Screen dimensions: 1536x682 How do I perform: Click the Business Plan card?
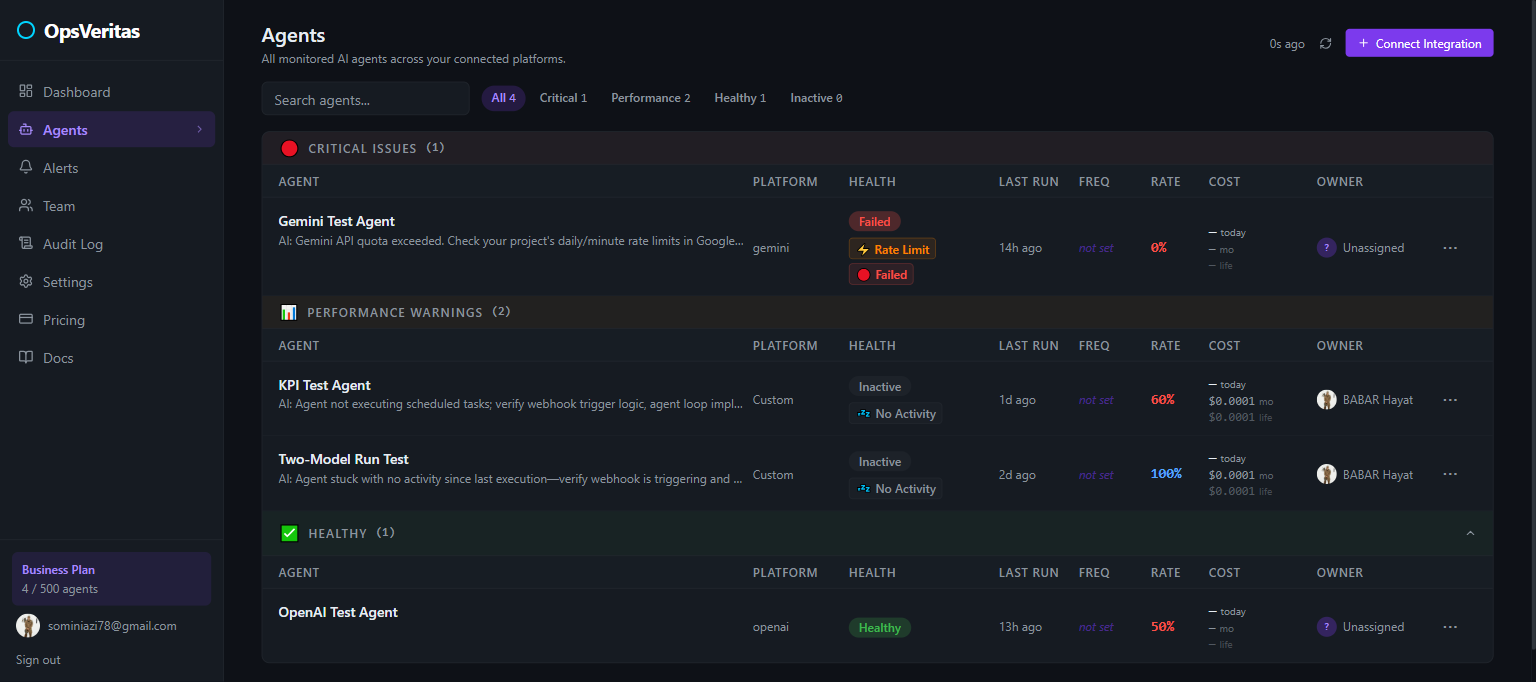pos(111,579)
